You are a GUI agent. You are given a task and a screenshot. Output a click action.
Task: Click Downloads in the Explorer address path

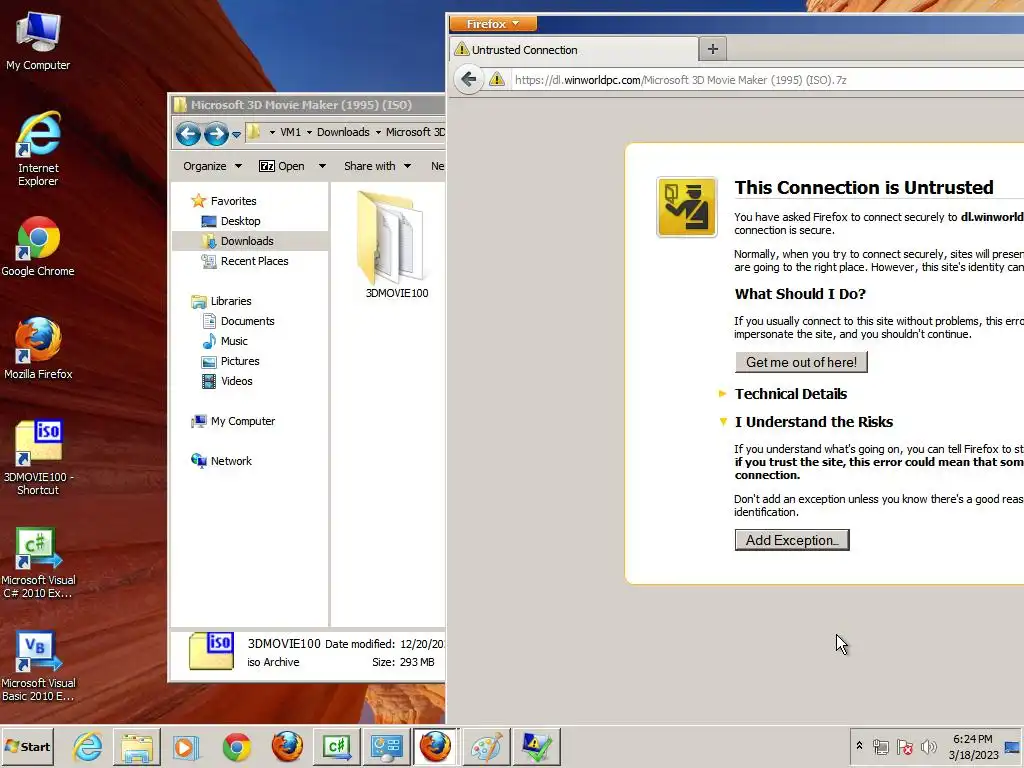[343, 132]
